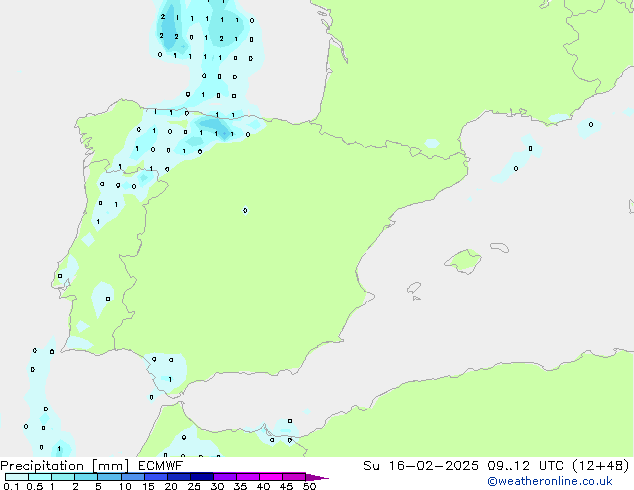Screen dimensions: 634x490
Task: Click the '(12+48)' forecast offset text
Action: click(601, 466)
